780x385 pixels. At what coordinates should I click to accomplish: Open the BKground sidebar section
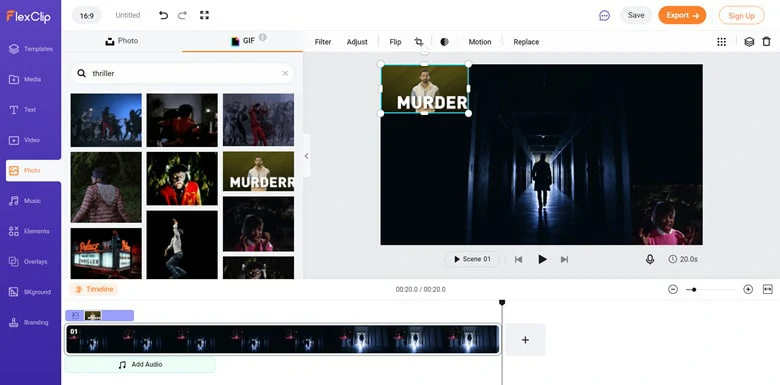[31, 292]
